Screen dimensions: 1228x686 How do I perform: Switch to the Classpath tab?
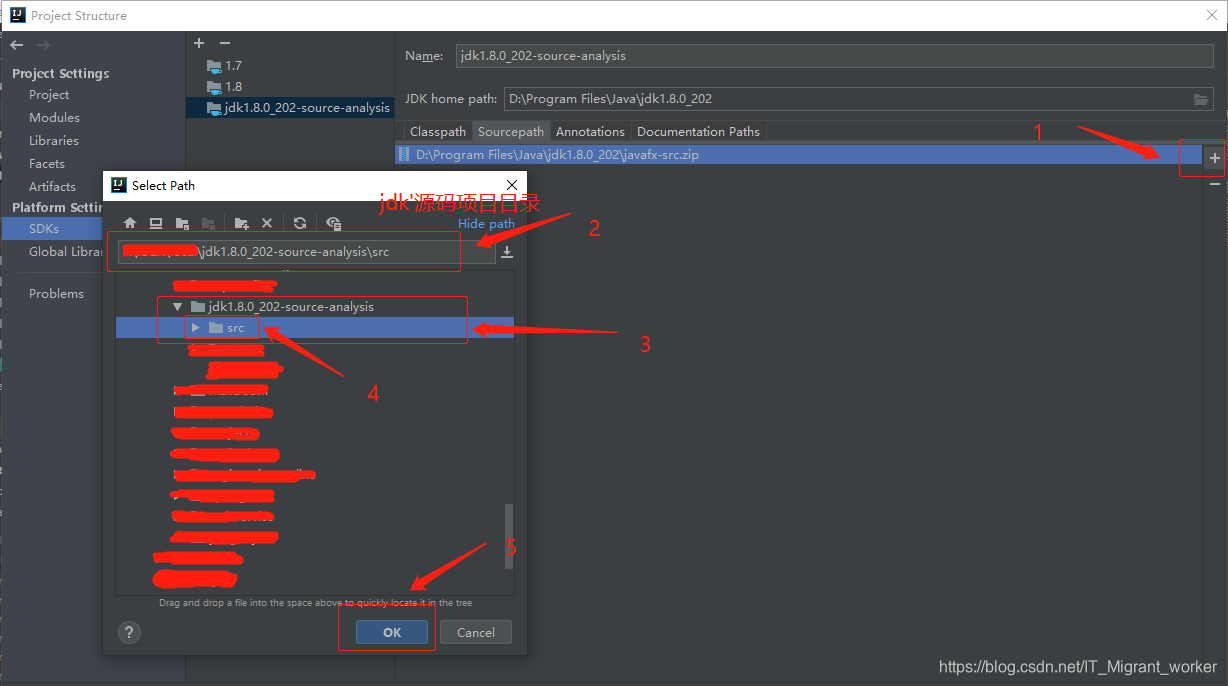(438, 132)
